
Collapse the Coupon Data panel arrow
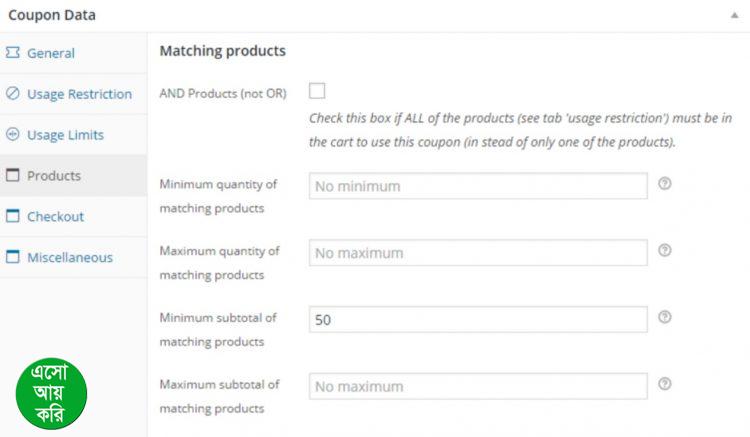click(x=733, y=16)
